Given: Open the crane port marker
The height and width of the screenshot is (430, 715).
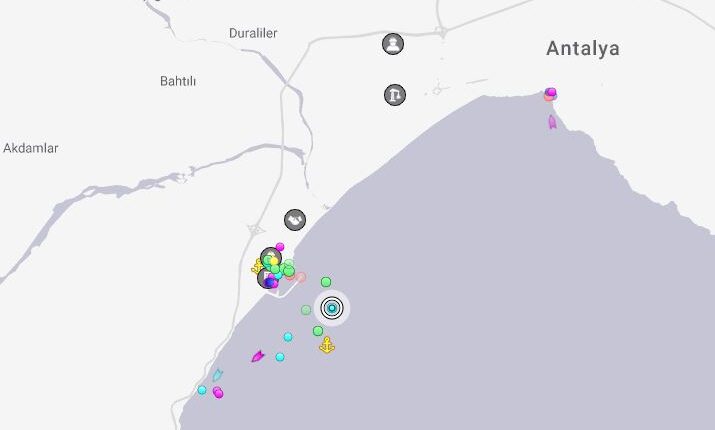Looking at the screenshot, I should (x=395, y=95).
